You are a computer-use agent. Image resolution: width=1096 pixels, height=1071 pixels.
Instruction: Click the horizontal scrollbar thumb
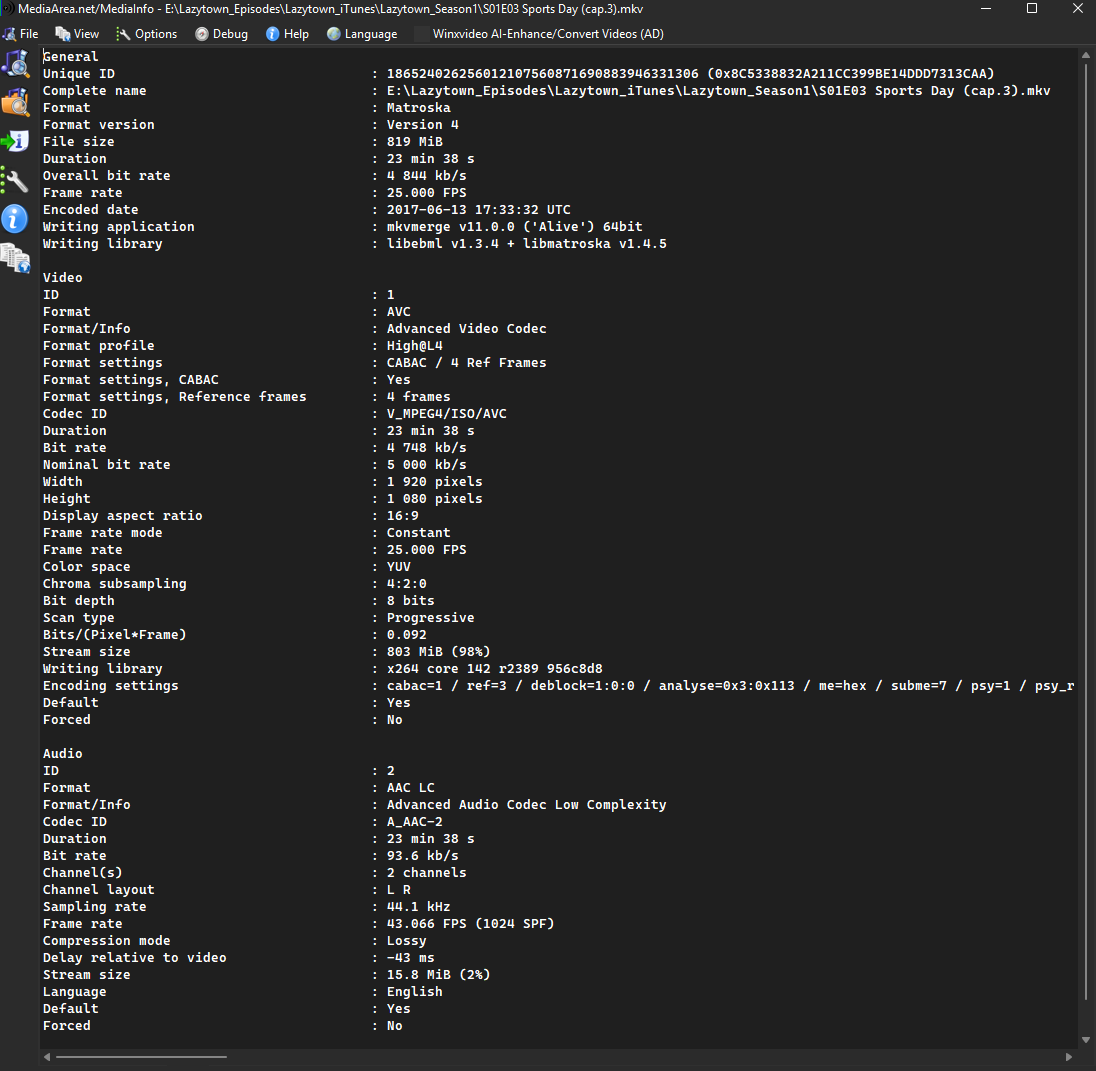click(x=141, y=1057)
